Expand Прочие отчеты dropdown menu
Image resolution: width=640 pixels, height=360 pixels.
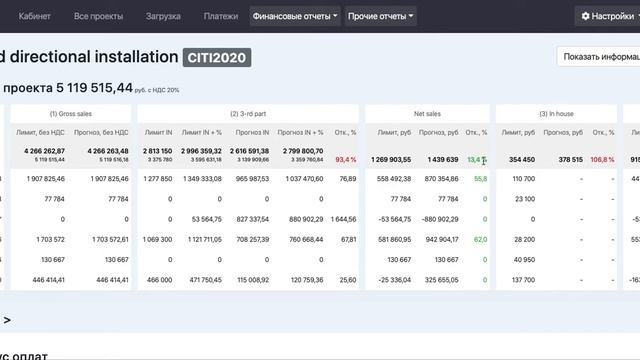pos(380,16)
